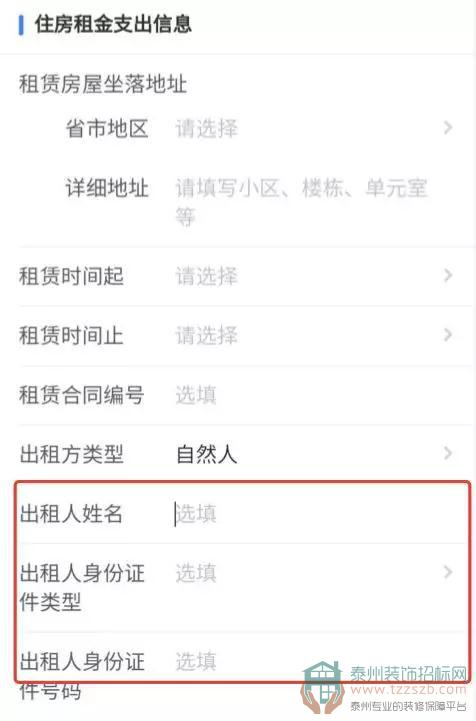Viewport: 476px width, 721px height.
Task: Click the chevron next to 自然人
Action: tap(448, 453)
